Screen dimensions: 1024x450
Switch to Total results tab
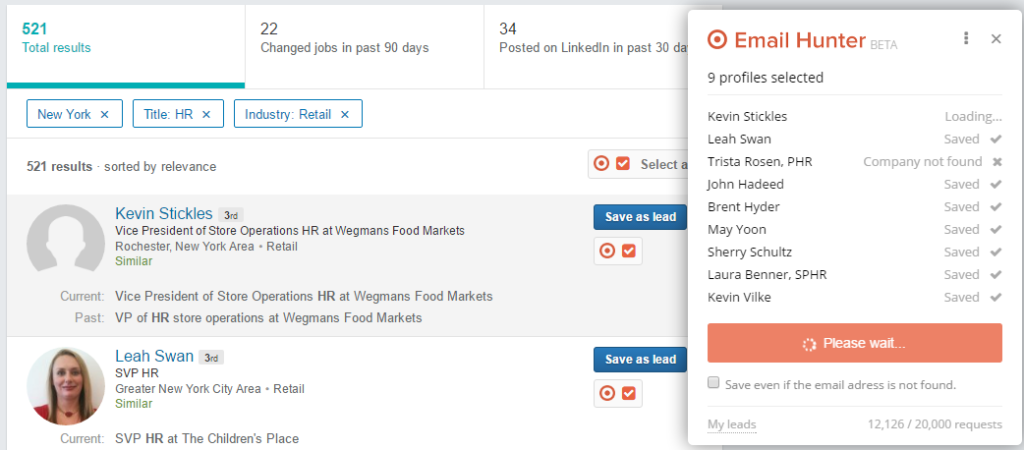(x=126, y=46)
